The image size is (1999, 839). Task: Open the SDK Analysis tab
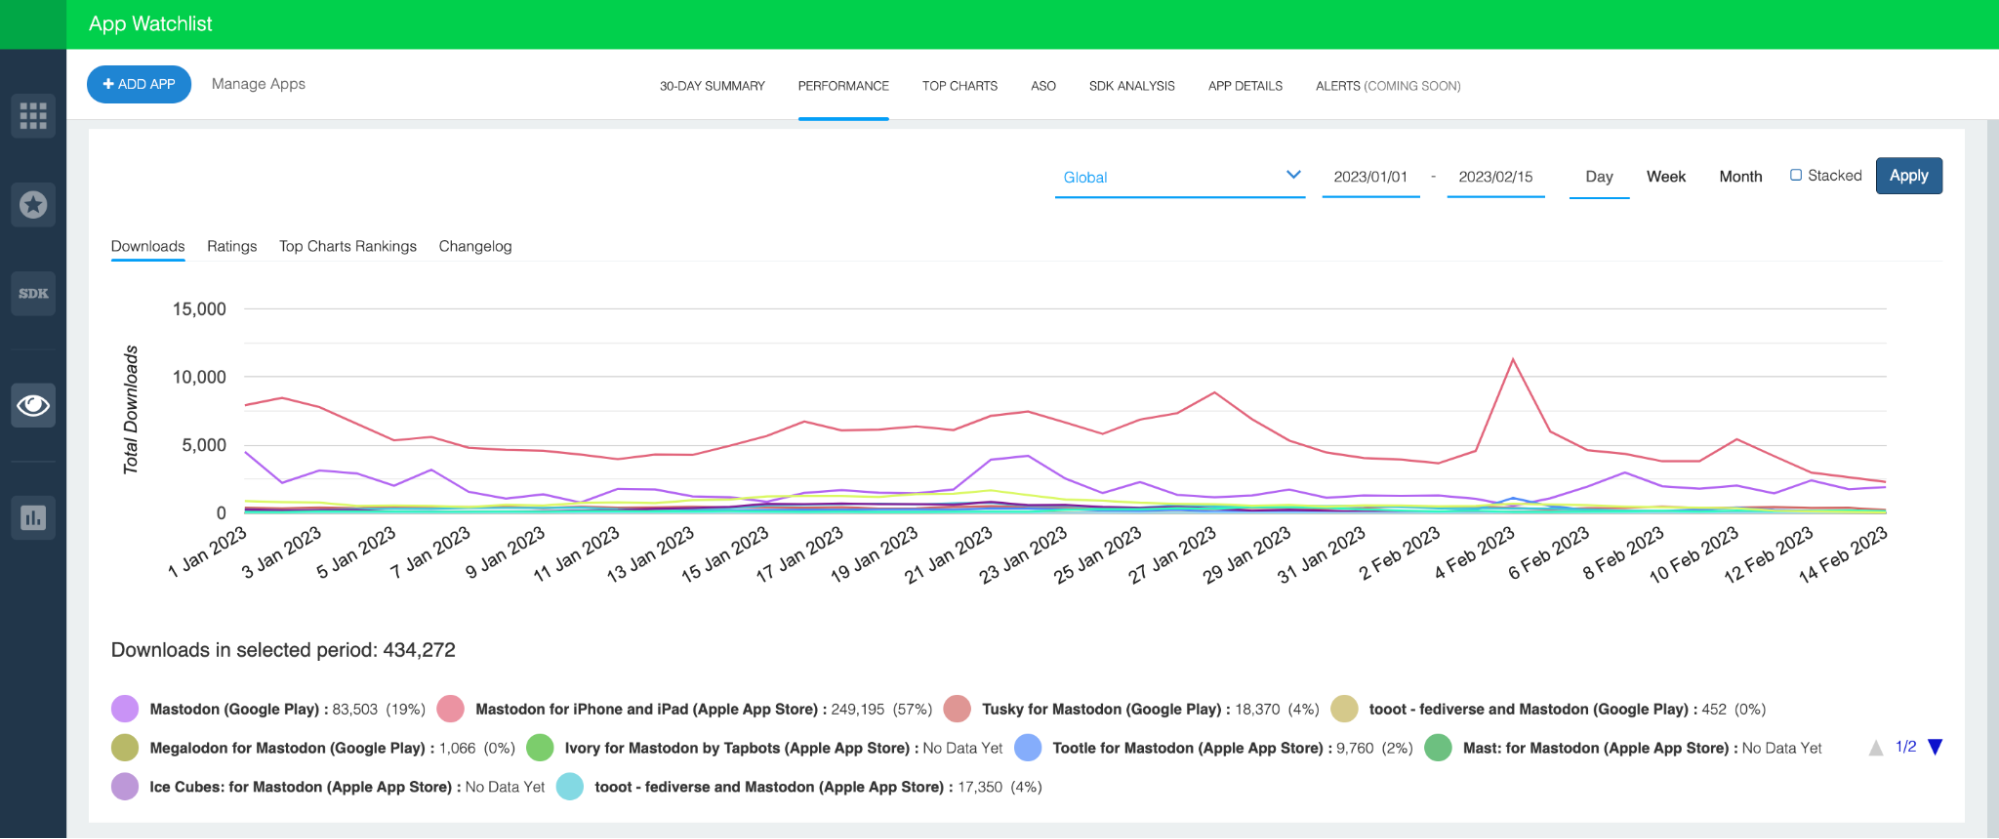click(x=1132, y=86)
